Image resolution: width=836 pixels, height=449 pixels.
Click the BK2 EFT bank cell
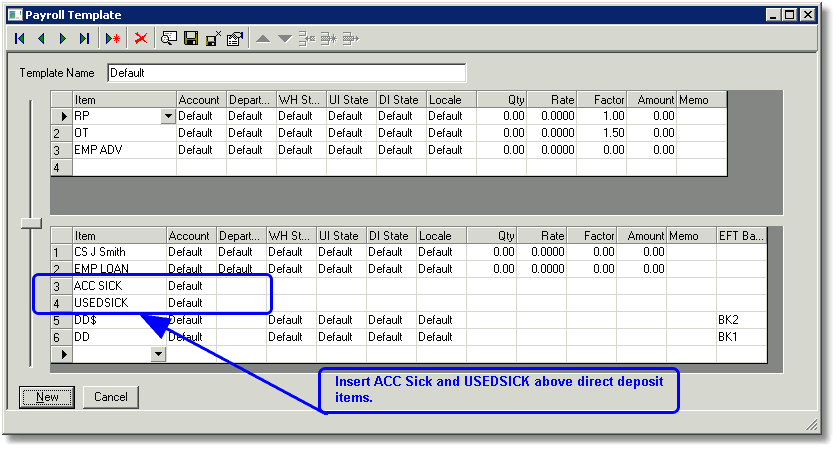pos(741,320)
